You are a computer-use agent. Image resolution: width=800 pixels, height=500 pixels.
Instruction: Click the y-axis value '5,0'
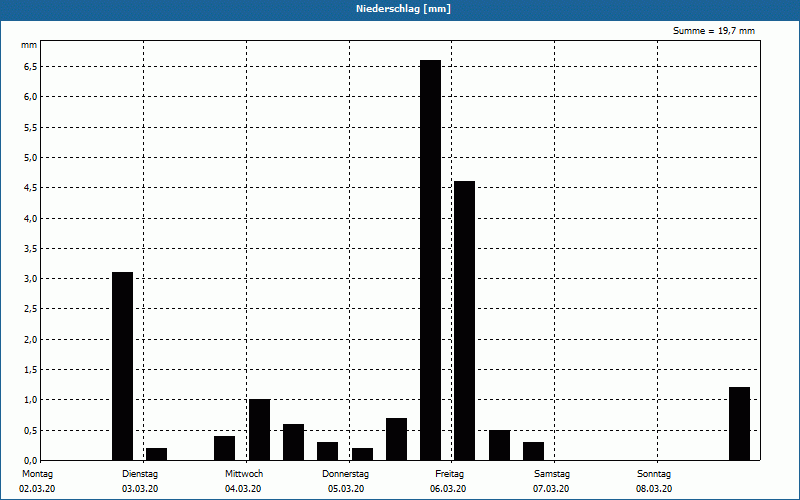tap(31, 158)
